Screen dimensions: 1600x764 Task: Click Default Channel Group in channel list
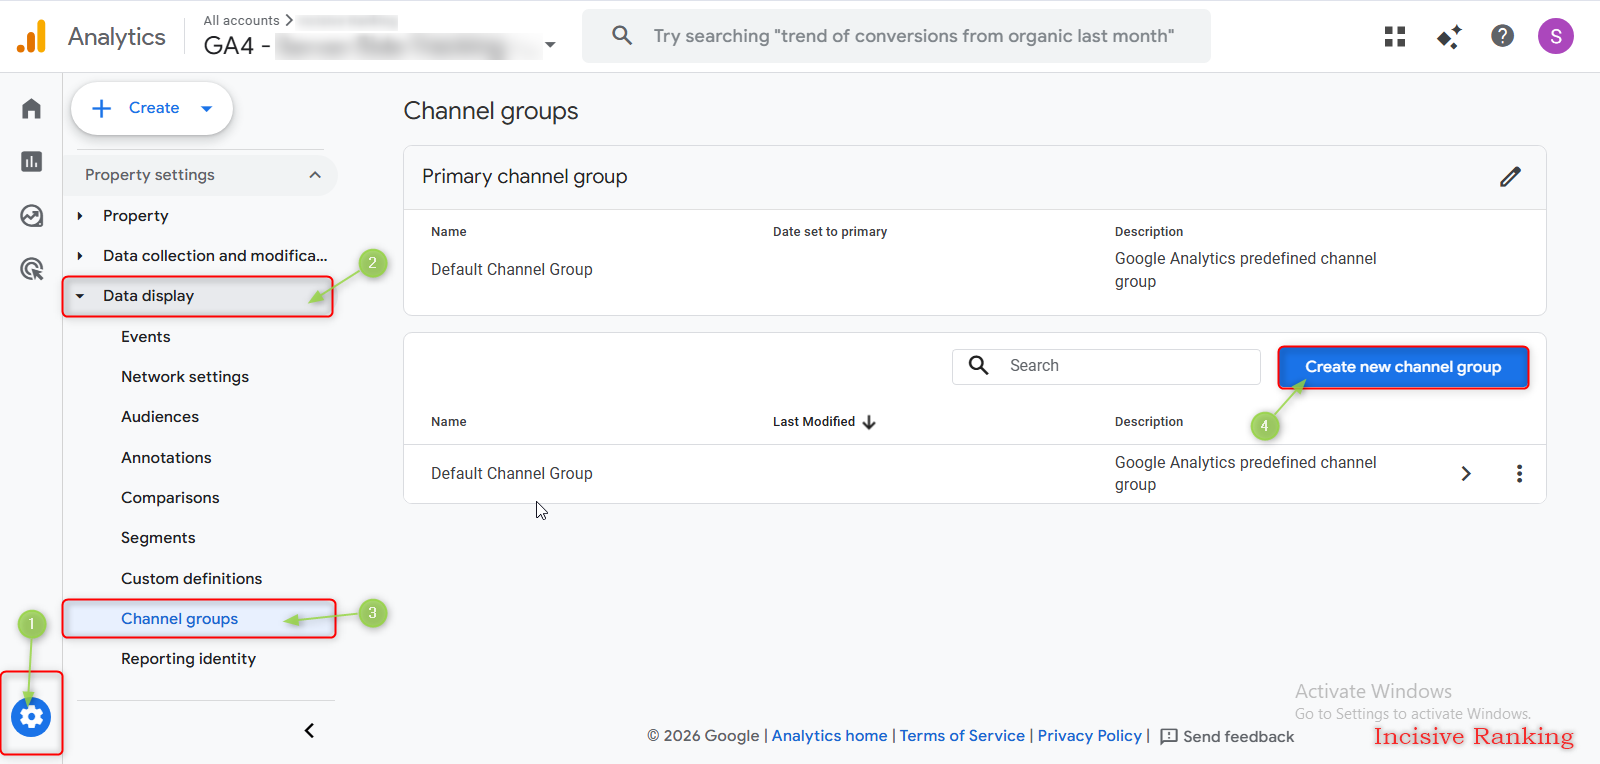(x=511, y=474)
